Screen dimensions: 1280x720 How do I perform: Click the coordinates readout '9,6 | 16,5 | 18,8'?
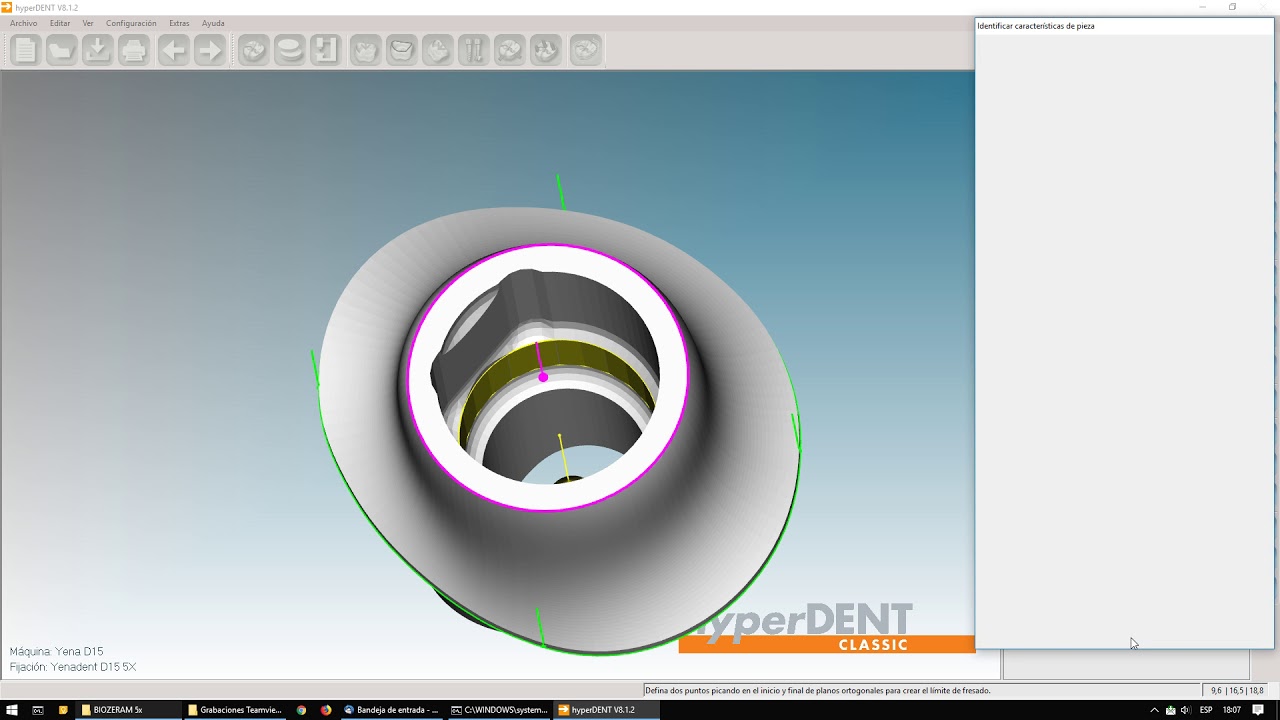point(1237,690)
